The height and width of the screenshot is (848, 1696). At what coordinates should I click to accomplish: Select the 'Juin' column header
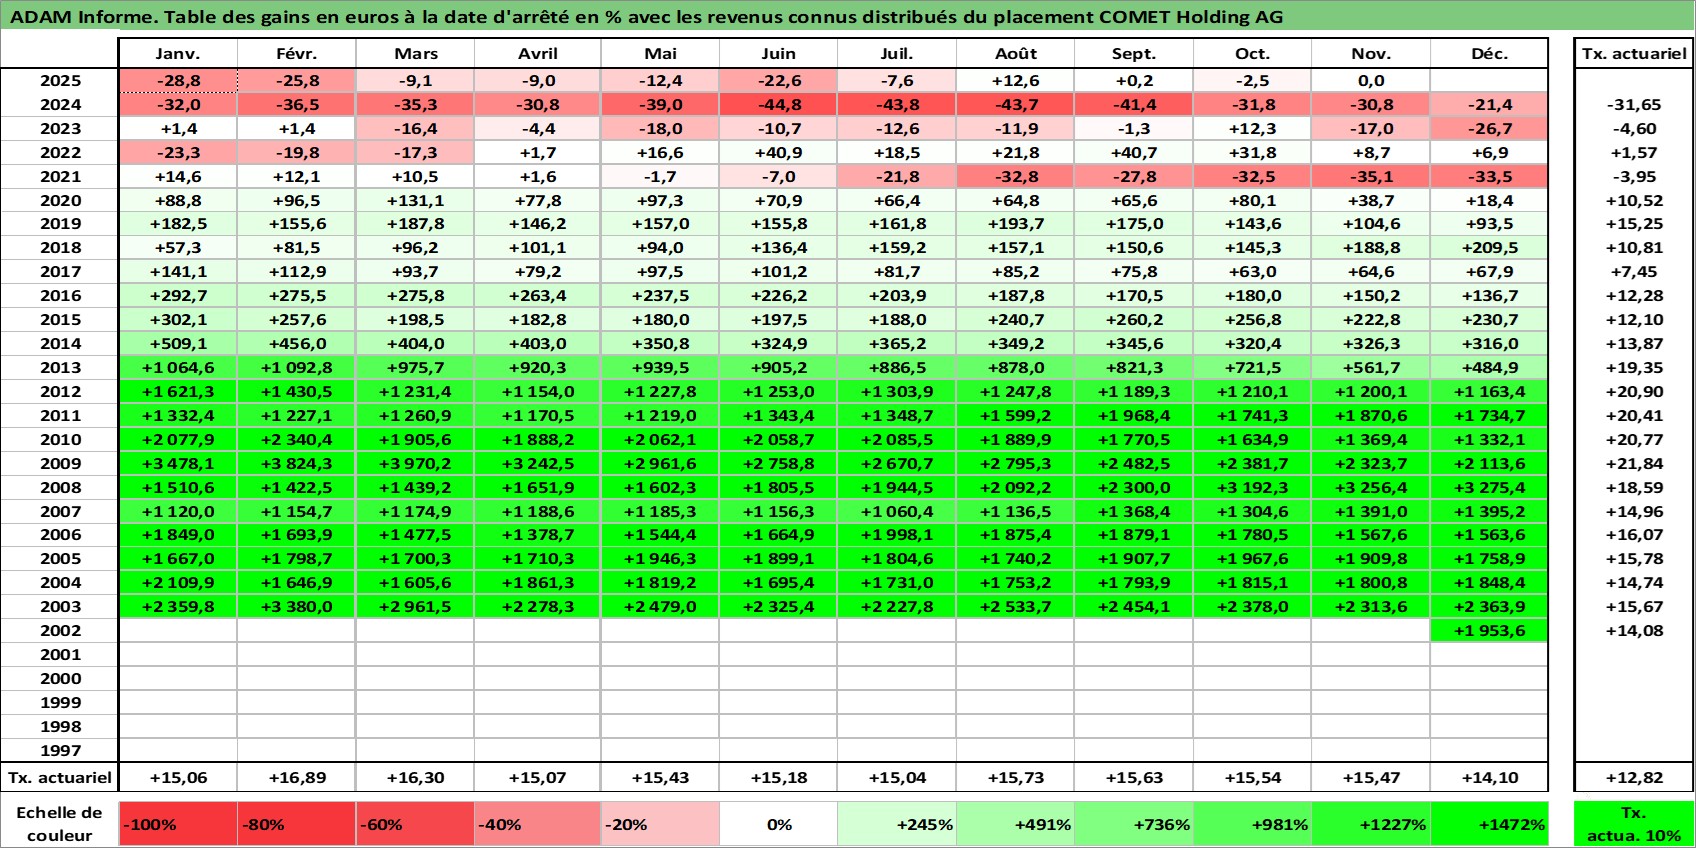pos(778,54)
